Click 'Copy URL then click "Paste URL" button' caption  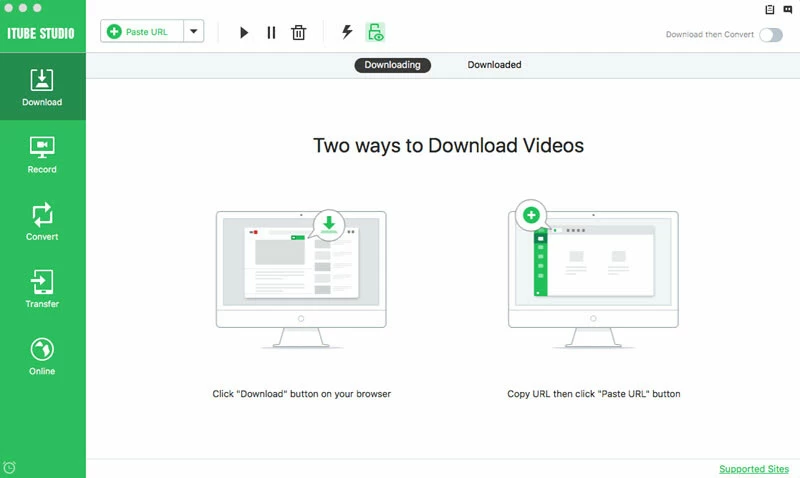tap(593, 394)
